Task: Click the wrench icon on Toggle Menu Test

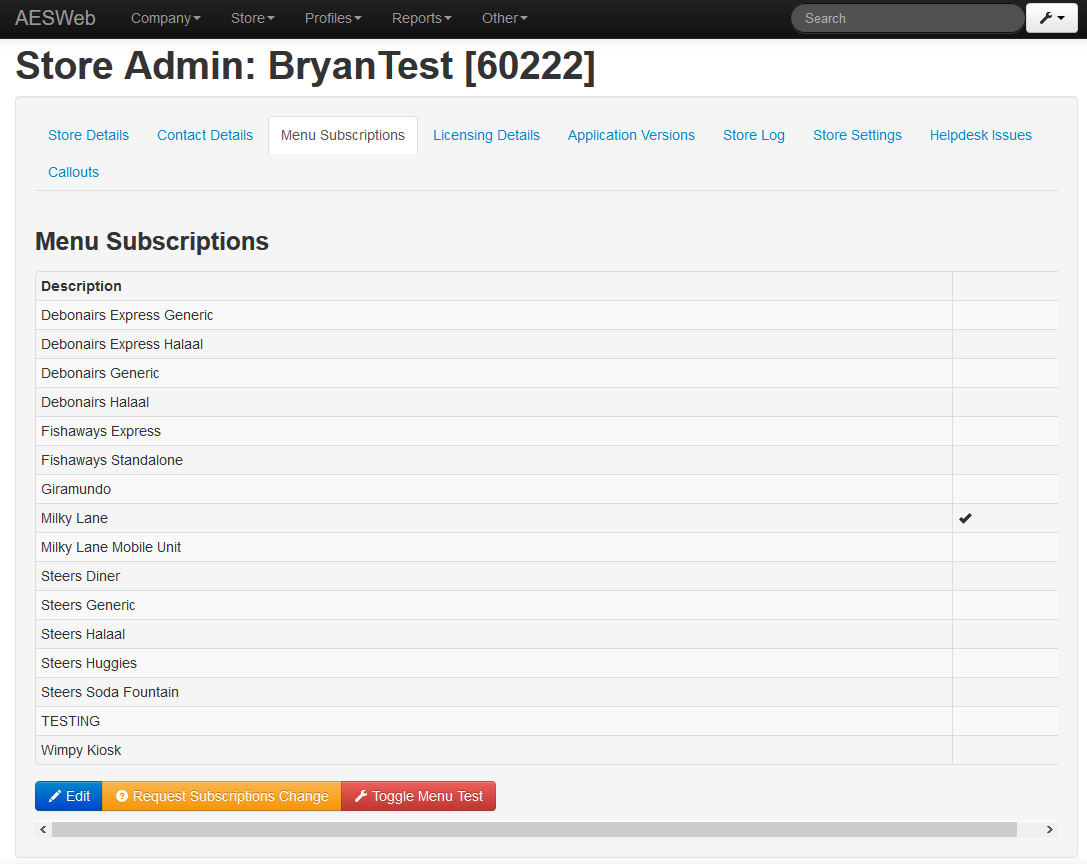Action: point(360,796)
